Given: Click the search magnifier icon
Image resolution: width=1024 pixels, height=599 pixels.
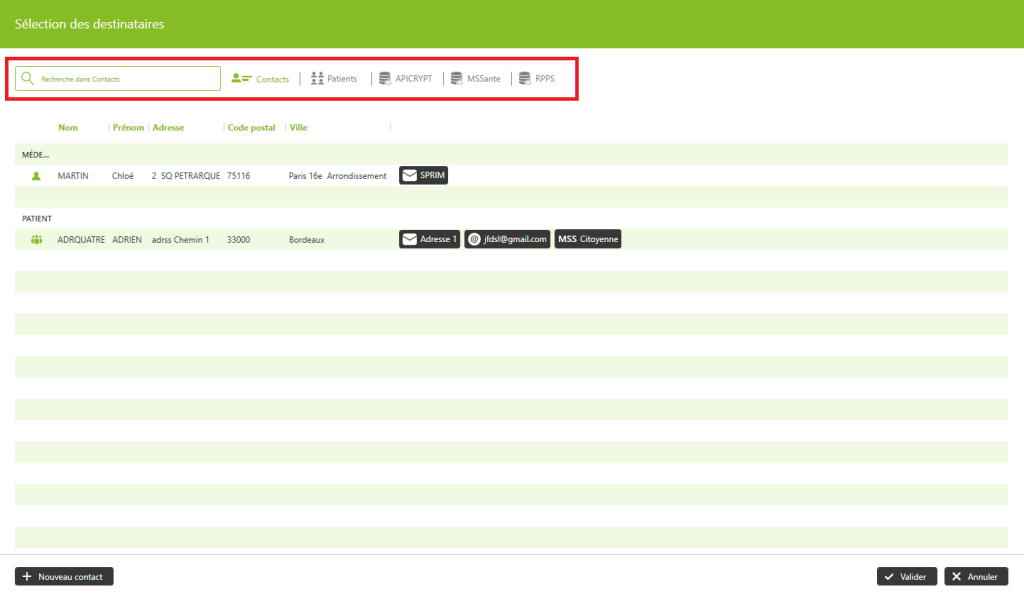Looking at the screenshot, I should (x=28, y=79).
